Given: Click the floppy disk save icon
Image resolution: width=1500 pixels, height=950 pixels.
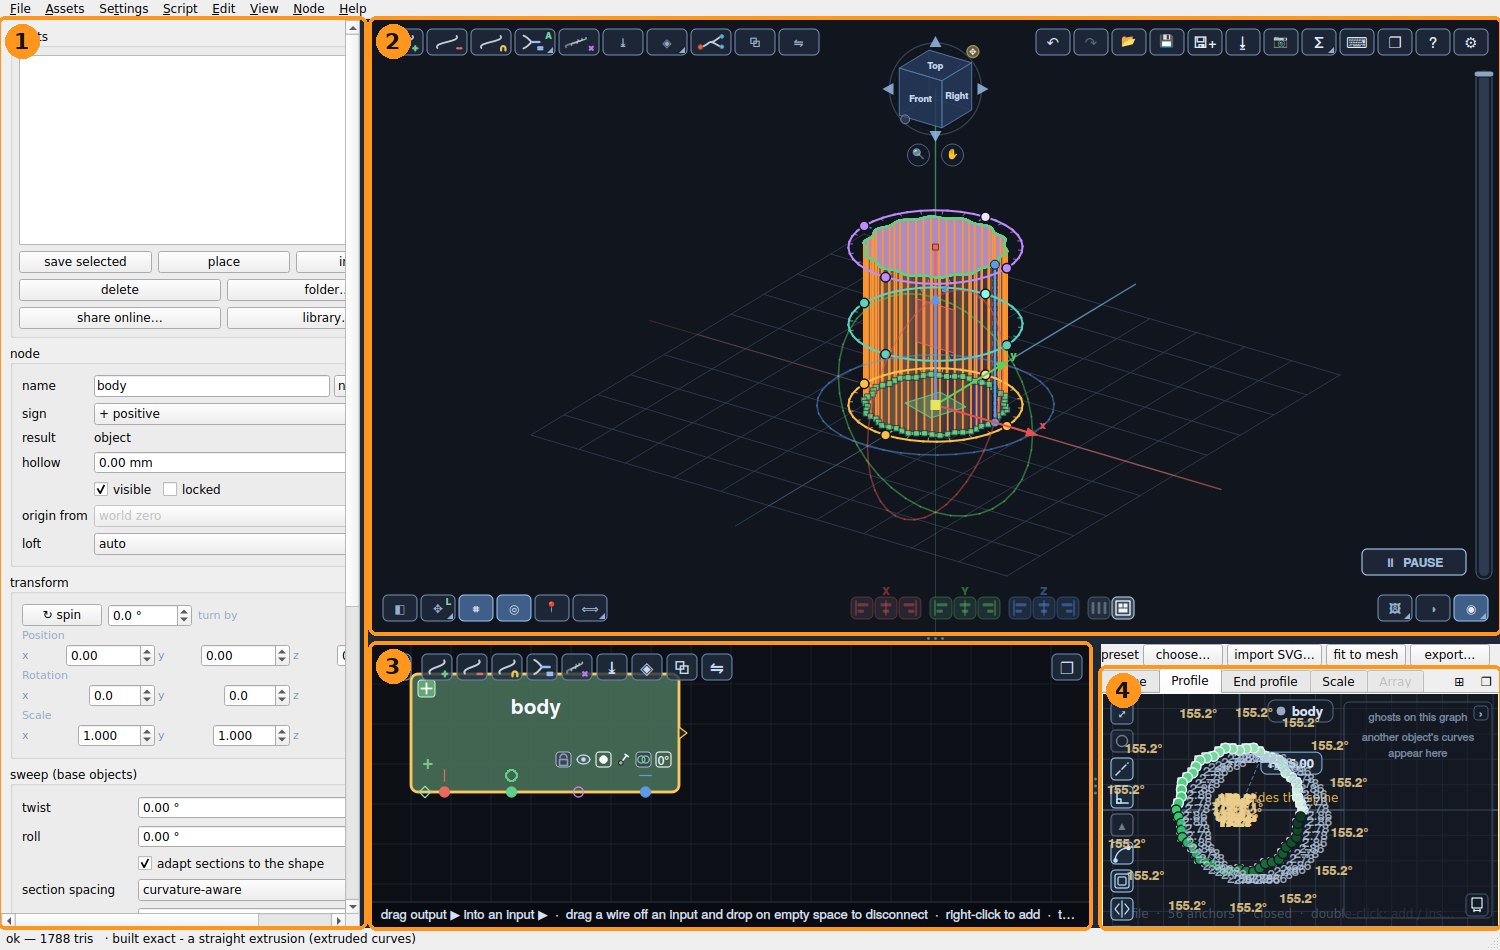Looking at the screenshot, I should (x=1167, y=42).
